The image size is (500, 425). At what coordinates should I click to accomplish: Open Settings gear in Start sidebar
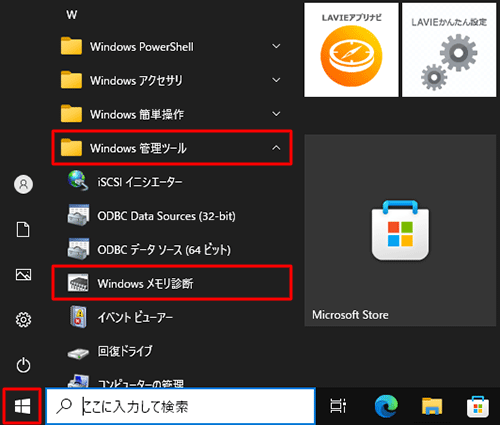23,320
